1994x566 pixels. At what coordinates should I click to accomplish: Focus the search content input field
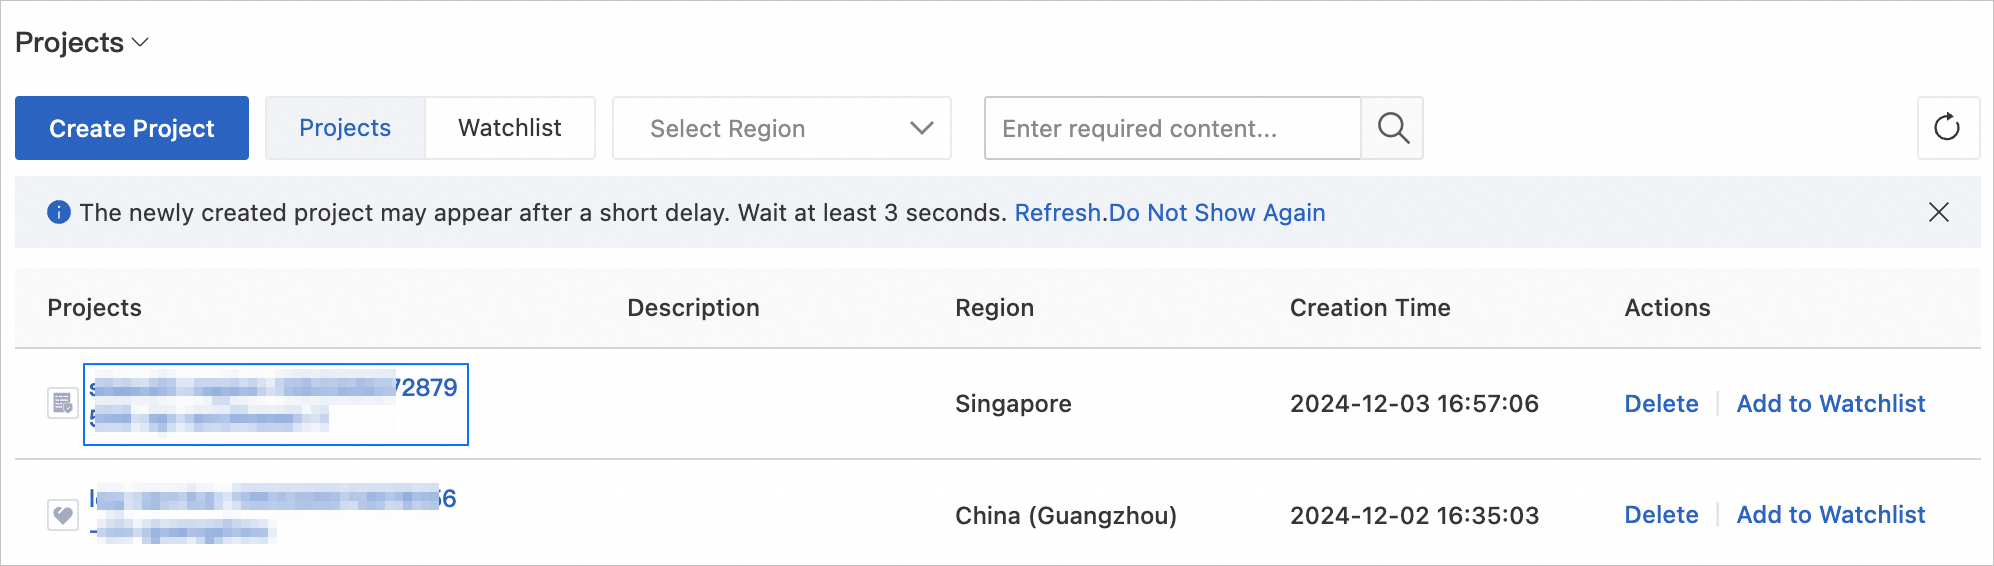1172,128
